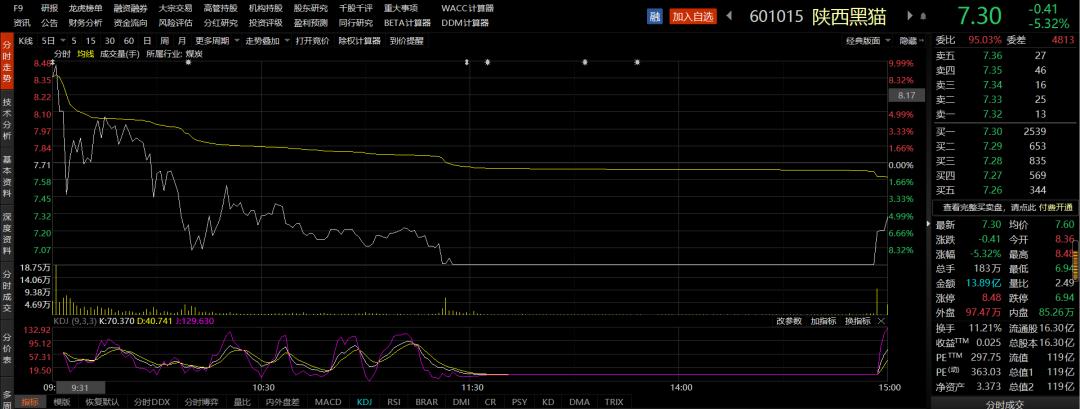Switch to K线 chart view
This screenshot has height=409, width=1080.
25,41
